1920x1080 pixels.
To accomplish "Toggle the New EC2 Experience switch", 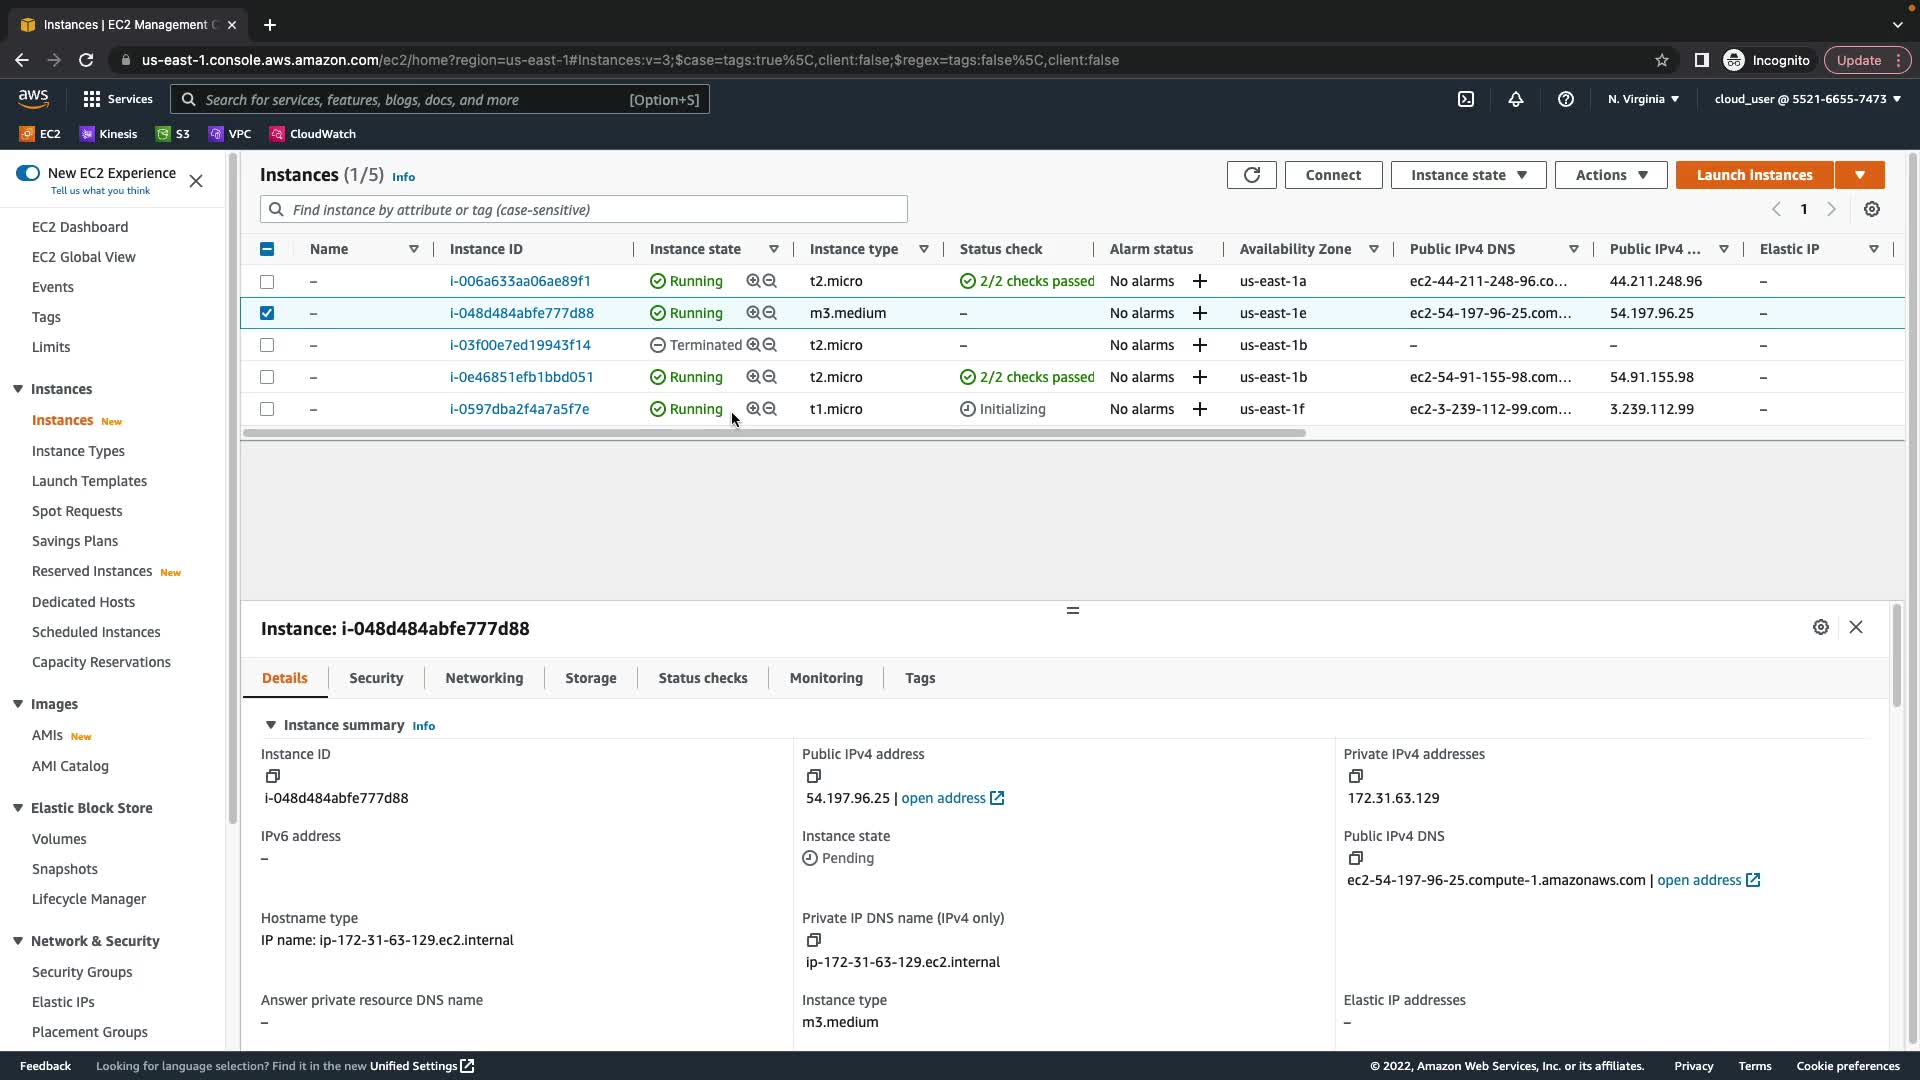I will (28, 173).
